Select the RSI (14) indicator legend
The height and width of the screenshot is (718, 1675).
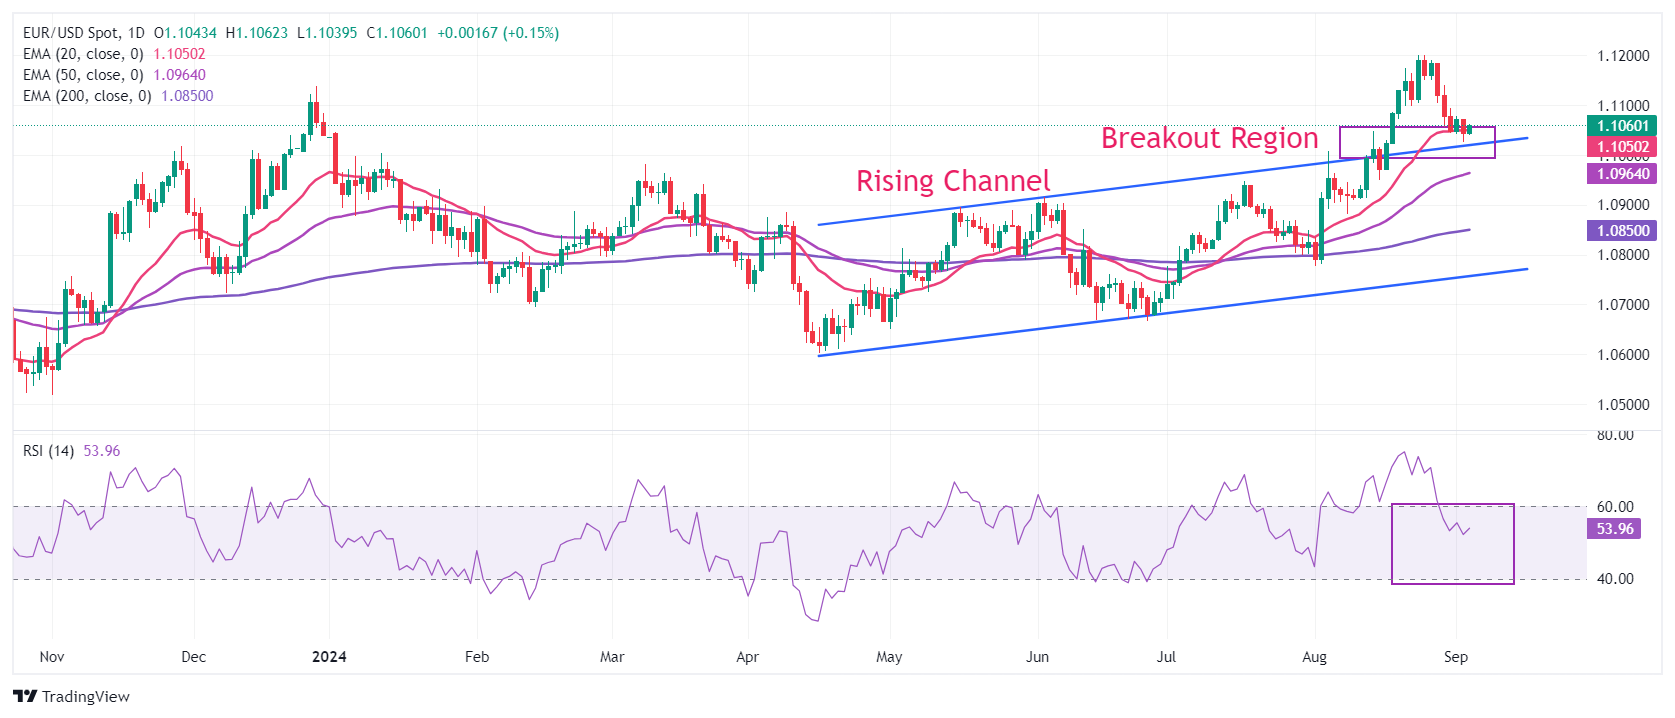point(48,451)
